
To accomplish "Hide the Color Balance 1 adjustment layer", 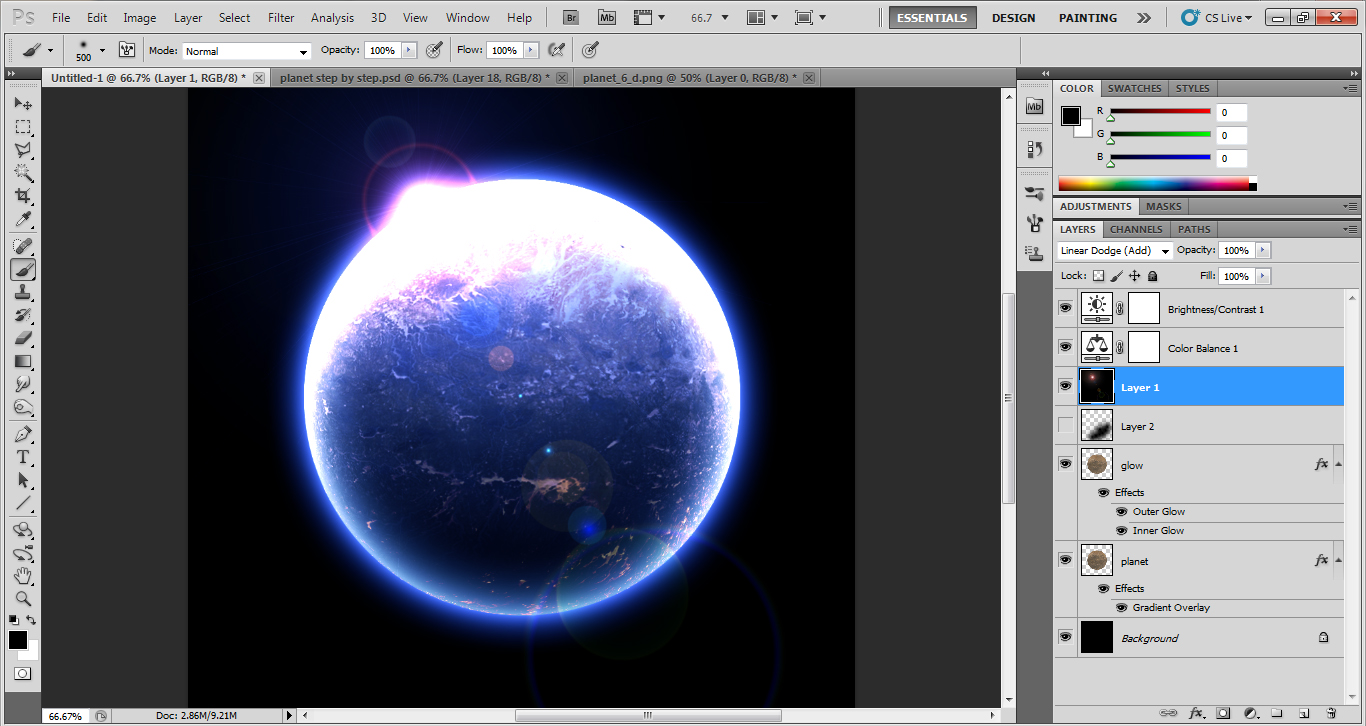I will coord(1065,347).
